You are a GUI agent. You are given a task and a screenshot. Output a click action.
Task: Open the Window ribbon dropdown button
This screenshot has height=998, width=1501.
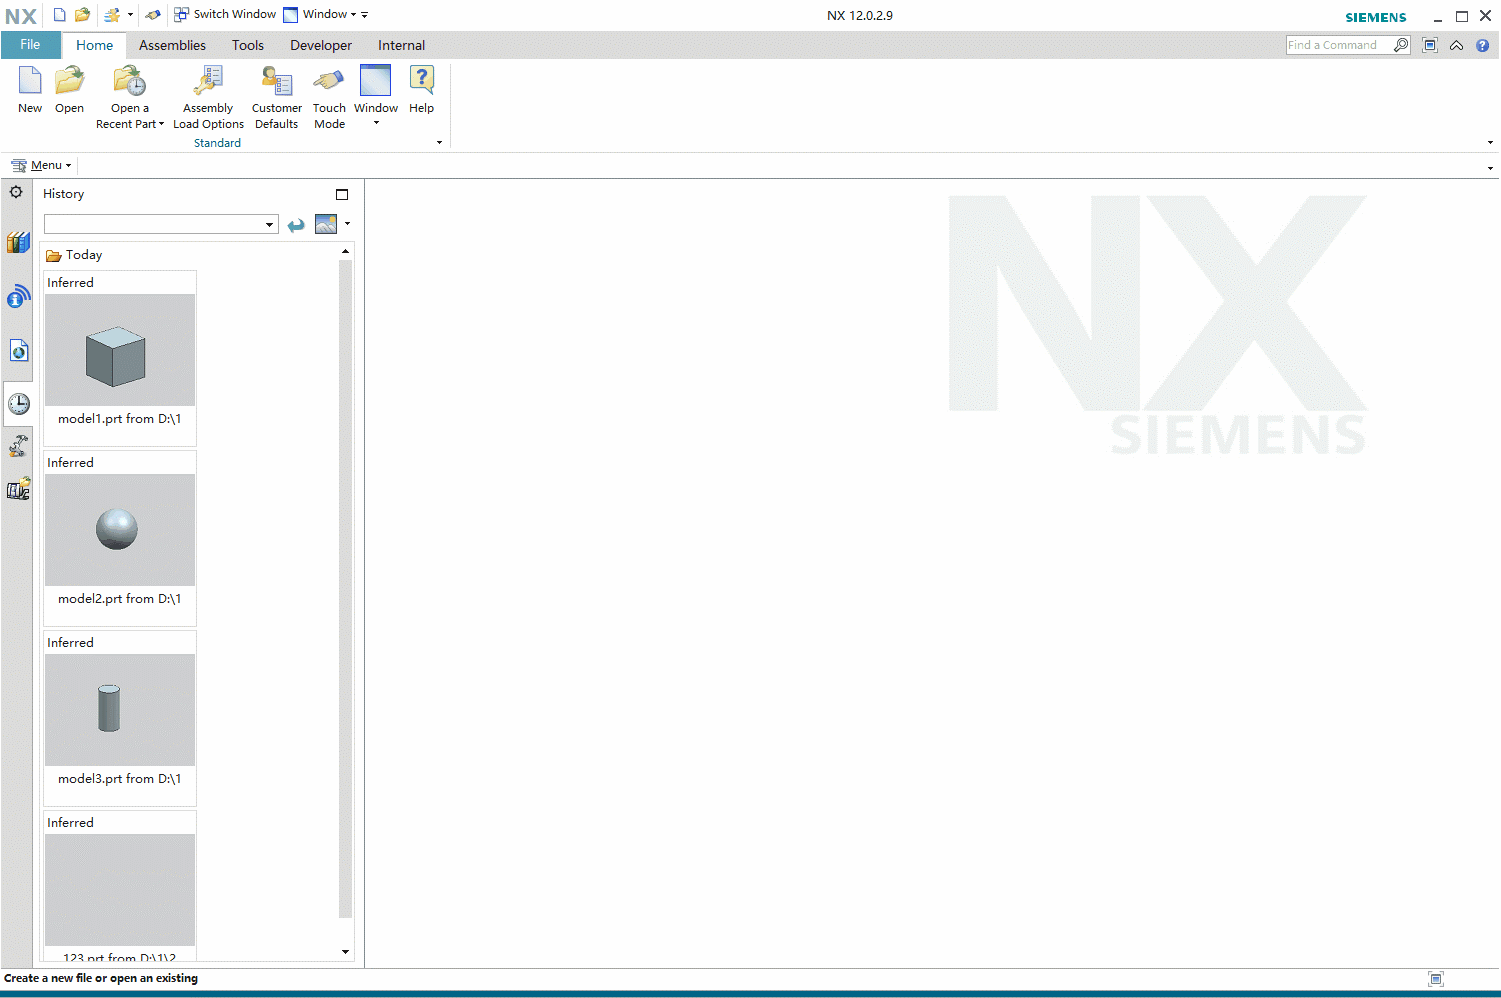coord(376,97)
